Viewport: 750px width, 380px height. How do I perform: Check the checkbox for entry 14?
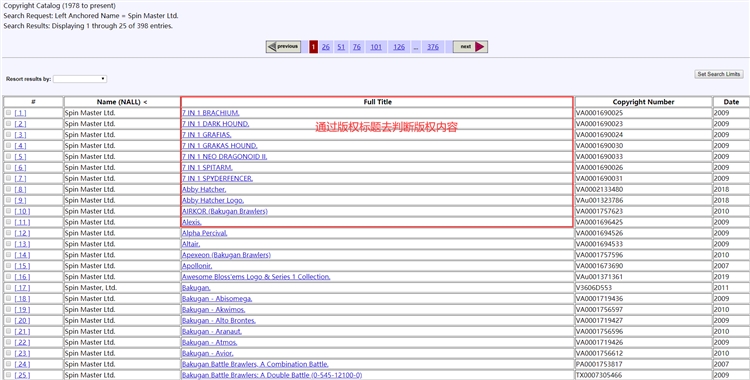[8, 255]
